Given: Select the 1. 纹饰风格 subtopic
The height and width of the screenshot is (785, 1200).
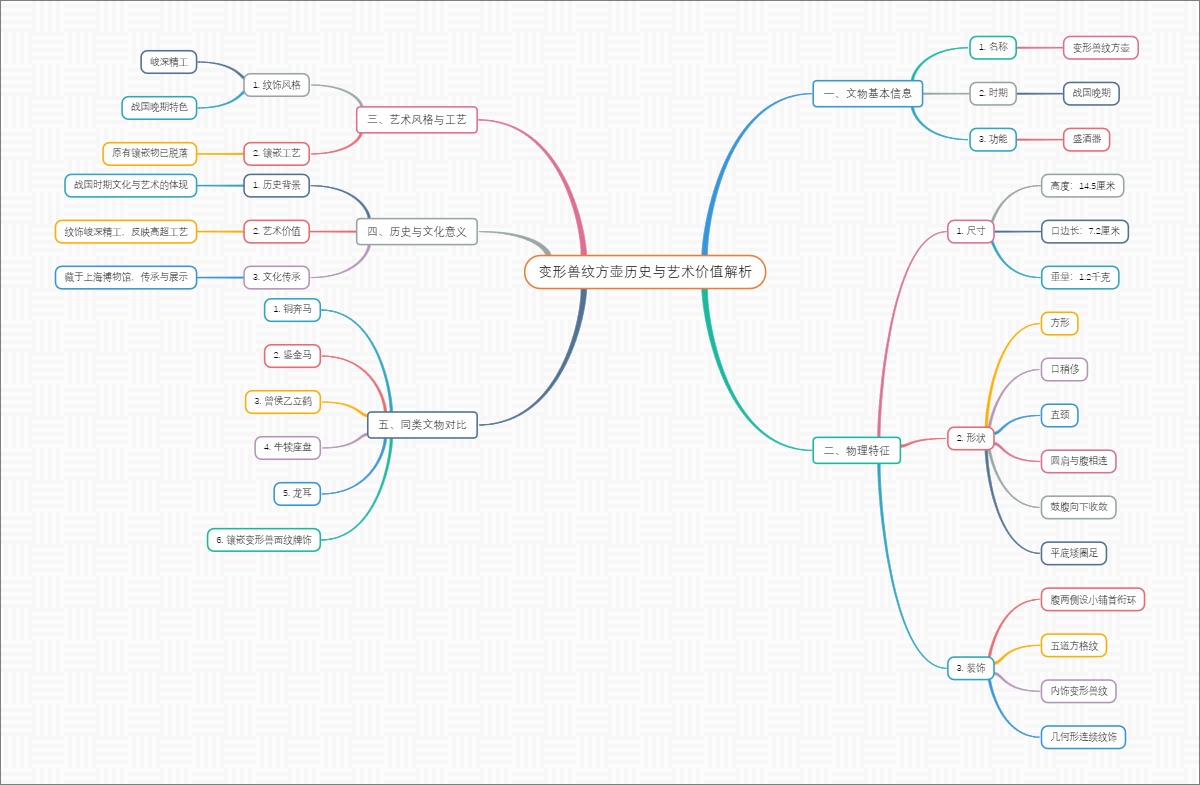Looking at the screenshot, I should pos(276,85).
